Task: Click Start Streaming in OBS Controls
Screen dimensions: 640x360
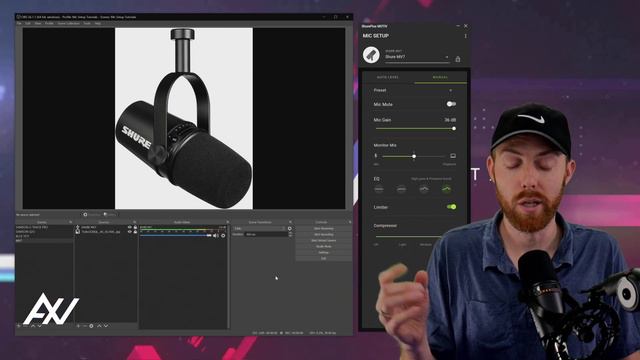Action: point(324,229)
